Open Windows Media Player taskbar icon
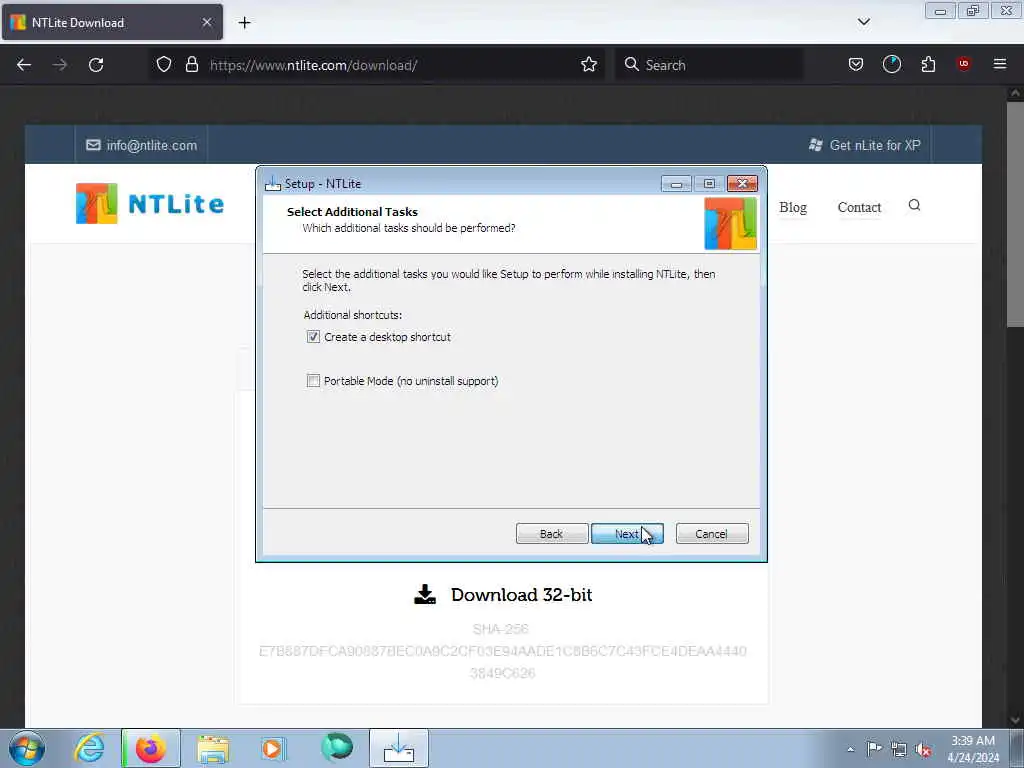The image size is (1024, 768). [x=273, y=748]
